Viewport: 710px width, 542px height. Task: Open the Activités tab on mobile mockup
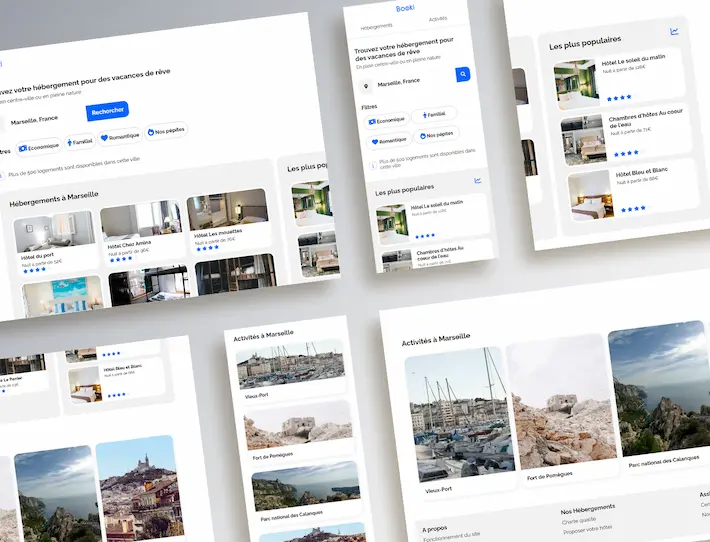[x=437, y=19]
